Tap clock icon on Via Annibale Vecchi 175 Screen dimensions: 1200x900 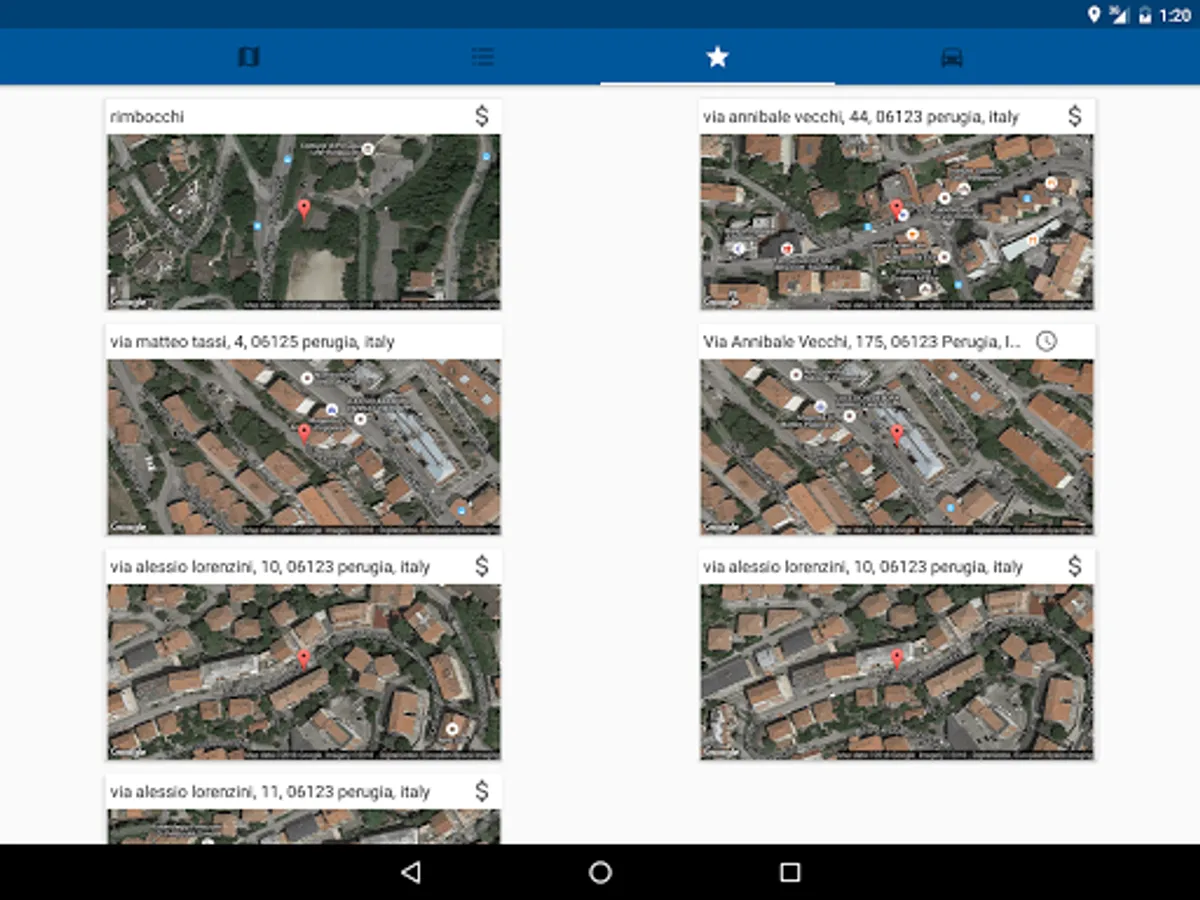point(1046,341)
